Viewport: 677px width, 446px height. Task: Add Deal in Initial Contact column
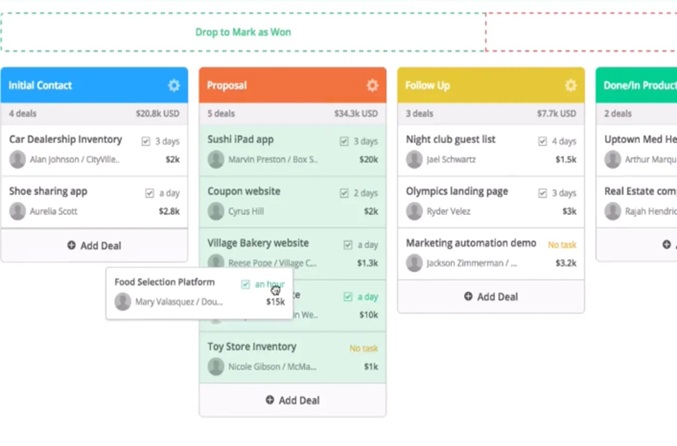click(94, 245)
